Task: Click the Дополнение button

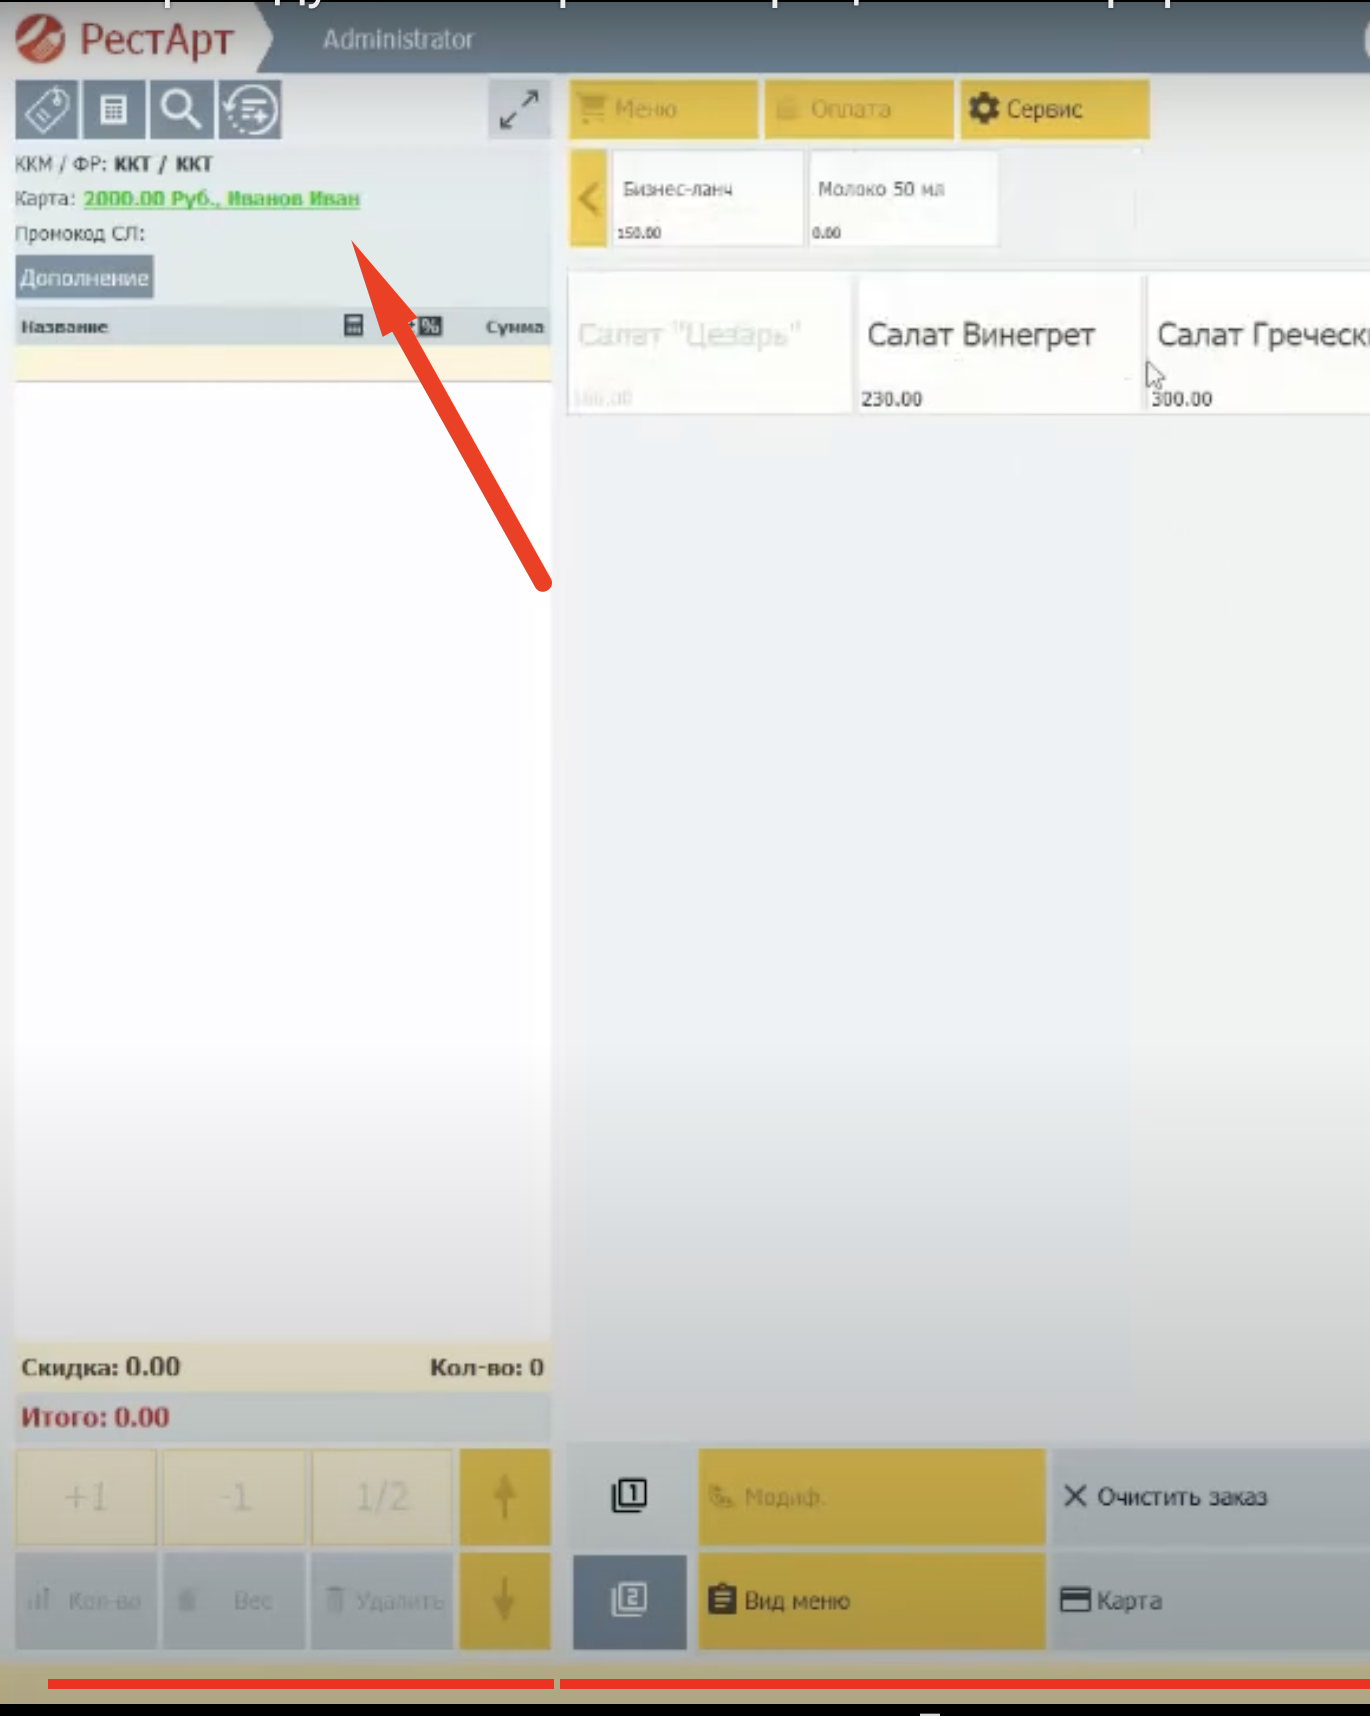Action: point(84,277)
